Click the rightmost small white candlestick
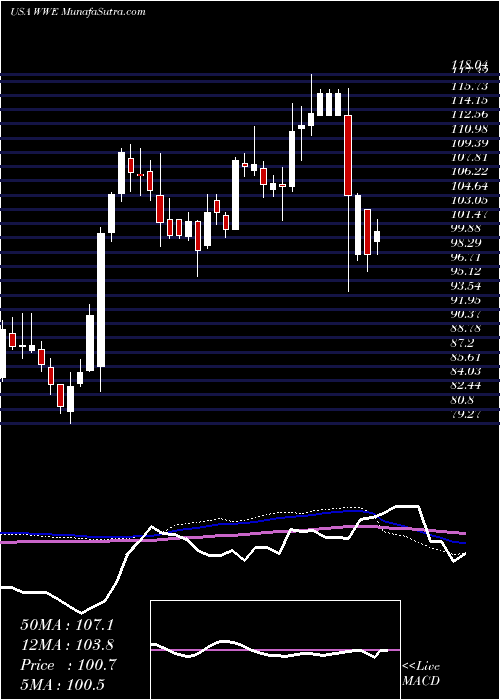Image resolution: width=500 pixels, height=700 pixels. [377, 237]
